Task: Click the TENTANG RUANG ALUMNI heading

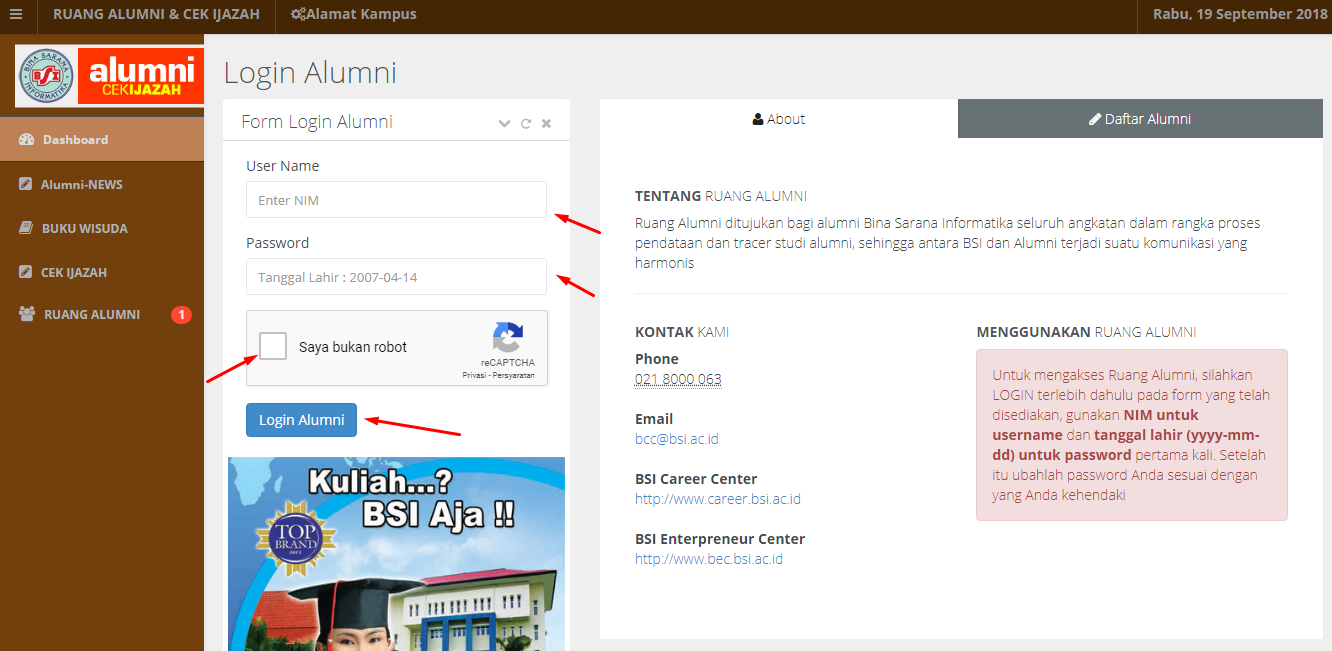Action: tap(721, 196)
